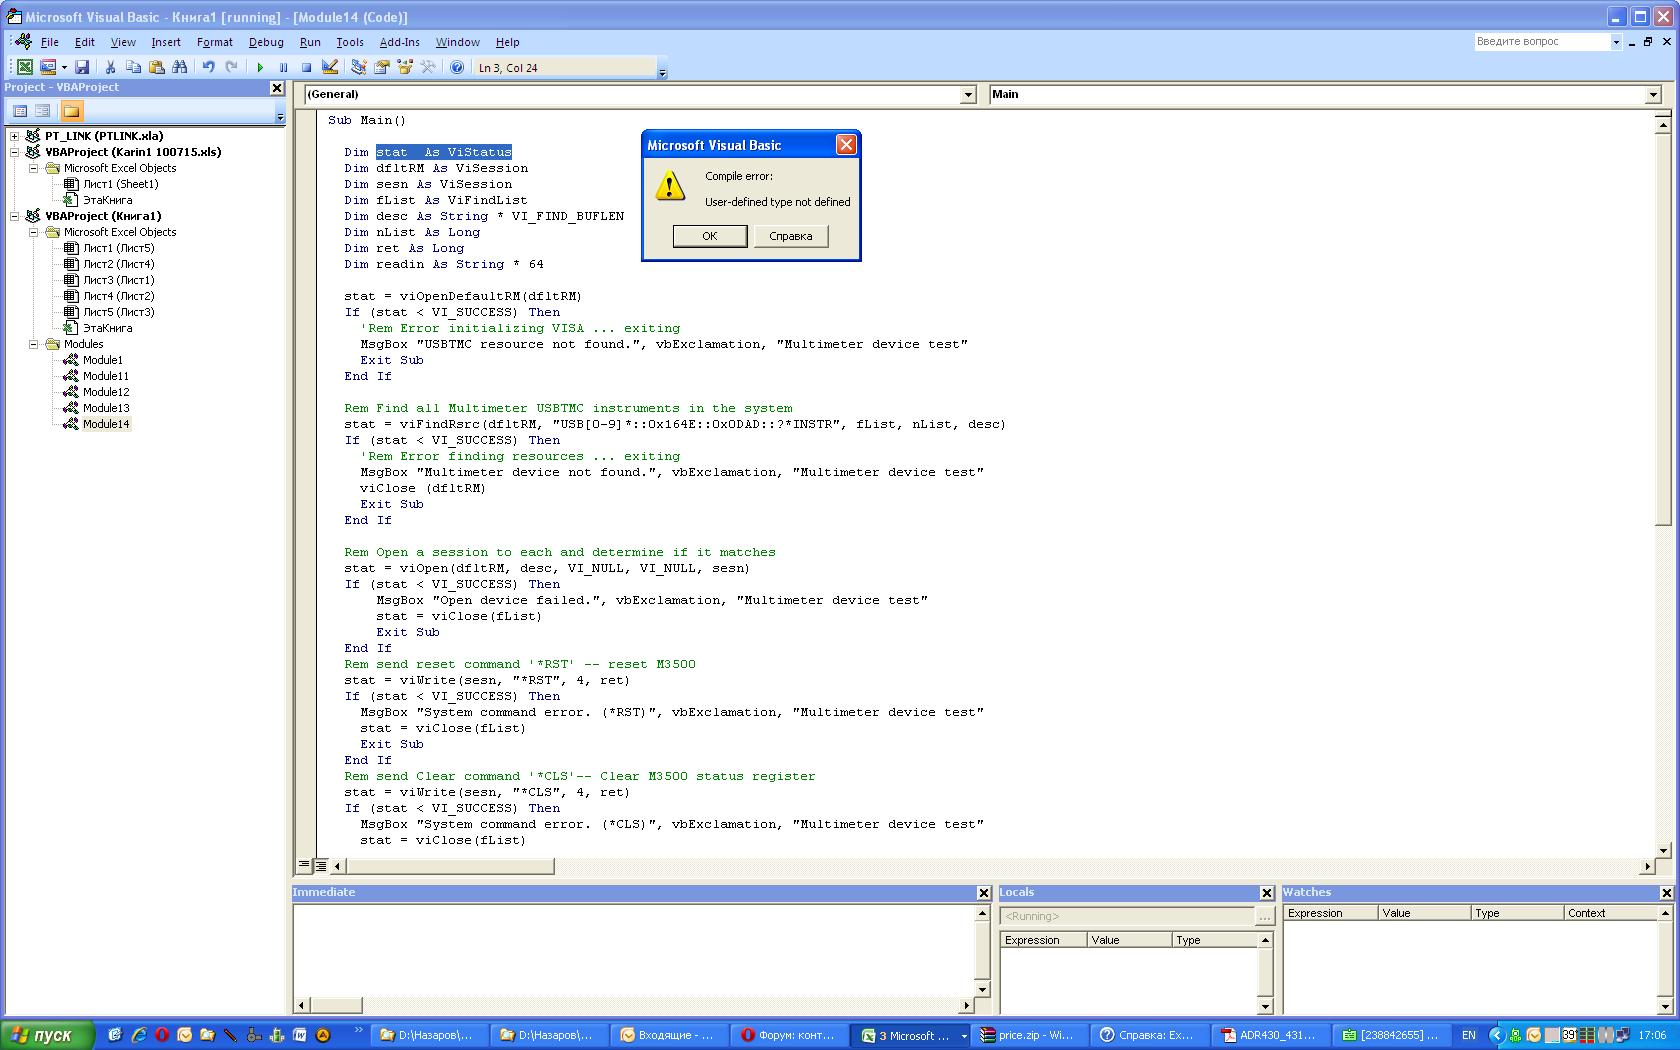Collapse the Modules folder in project tree
Viewport: 1680px width, 1050px height.
coord(33,344)
